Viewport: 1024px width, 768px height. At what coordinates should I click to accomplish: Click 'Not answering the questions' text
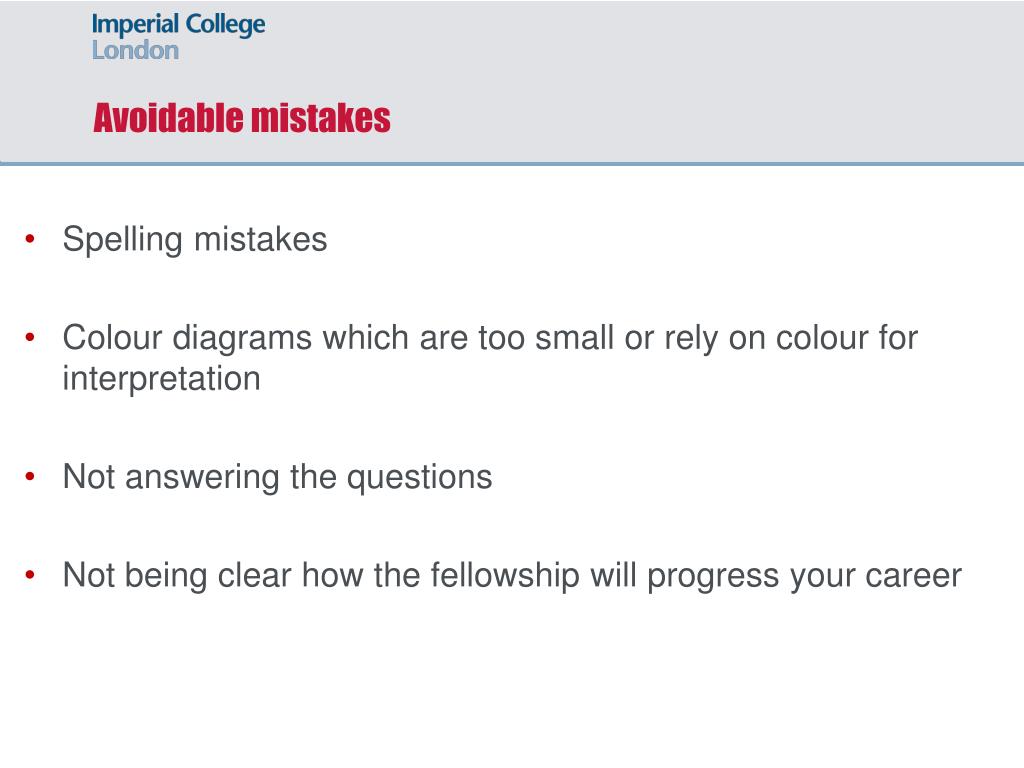pyautogui.click(x=277, y=477)
